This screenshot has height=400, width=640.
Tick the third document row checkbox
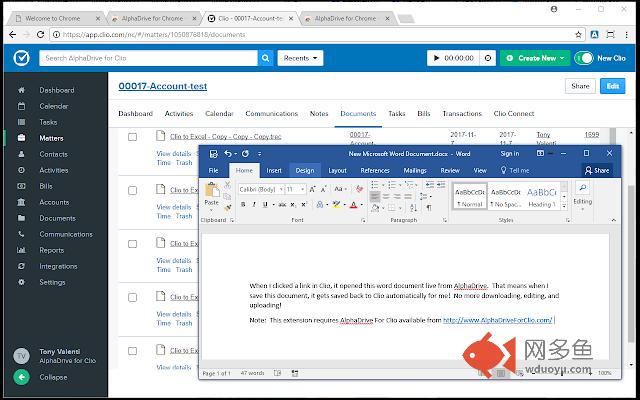click(x=132, y=244)
